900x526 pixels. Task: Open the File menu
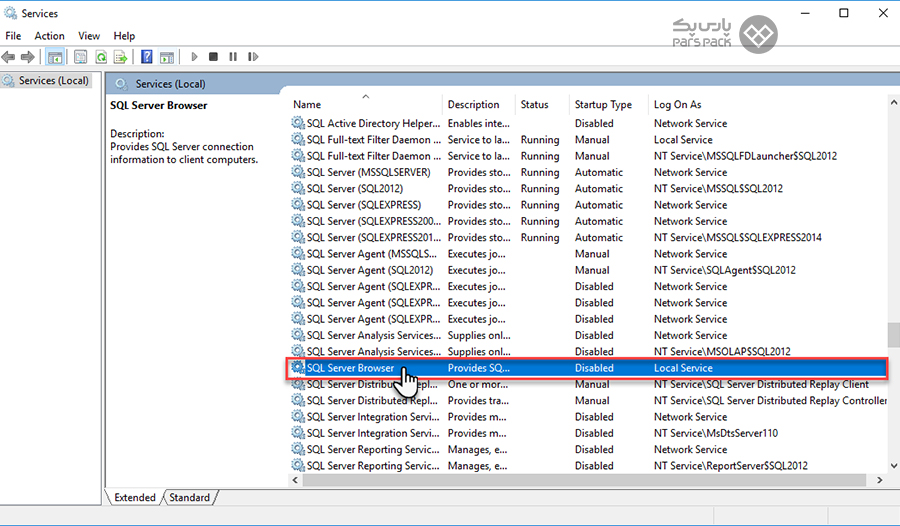(13, 36)
